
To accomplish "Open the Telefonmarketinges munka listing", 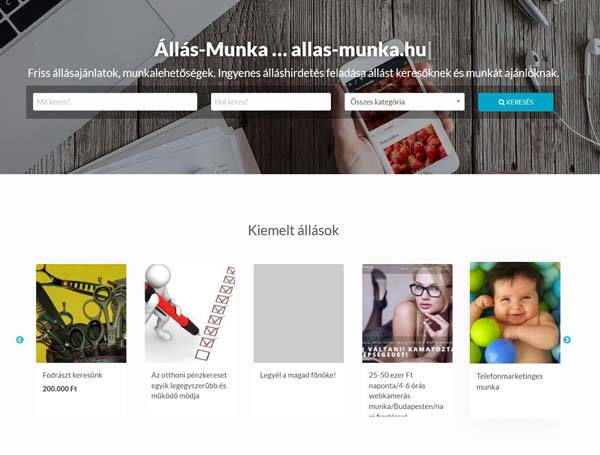I will 509,381.
